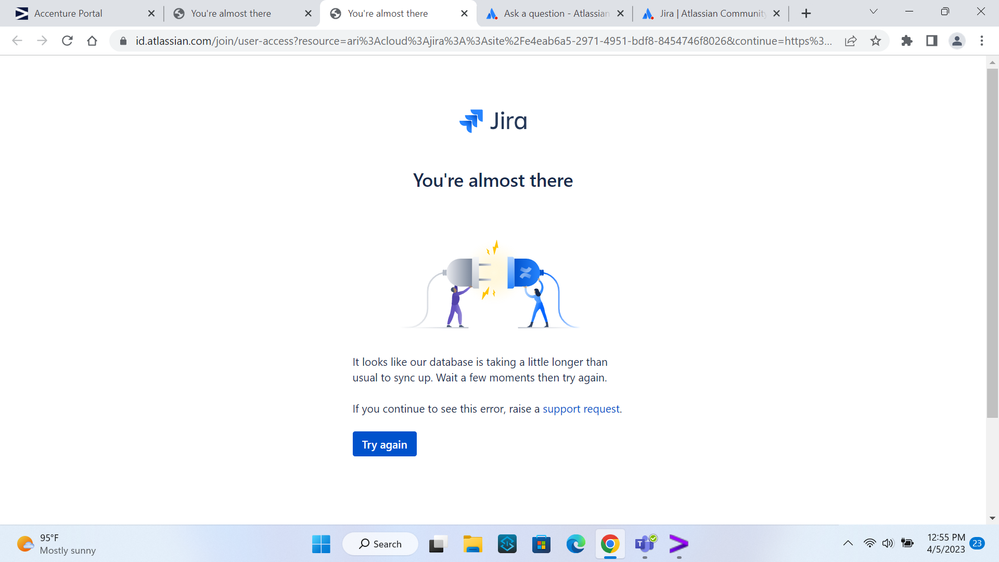Open the Chrome profile menu

[x=956, y=41]
